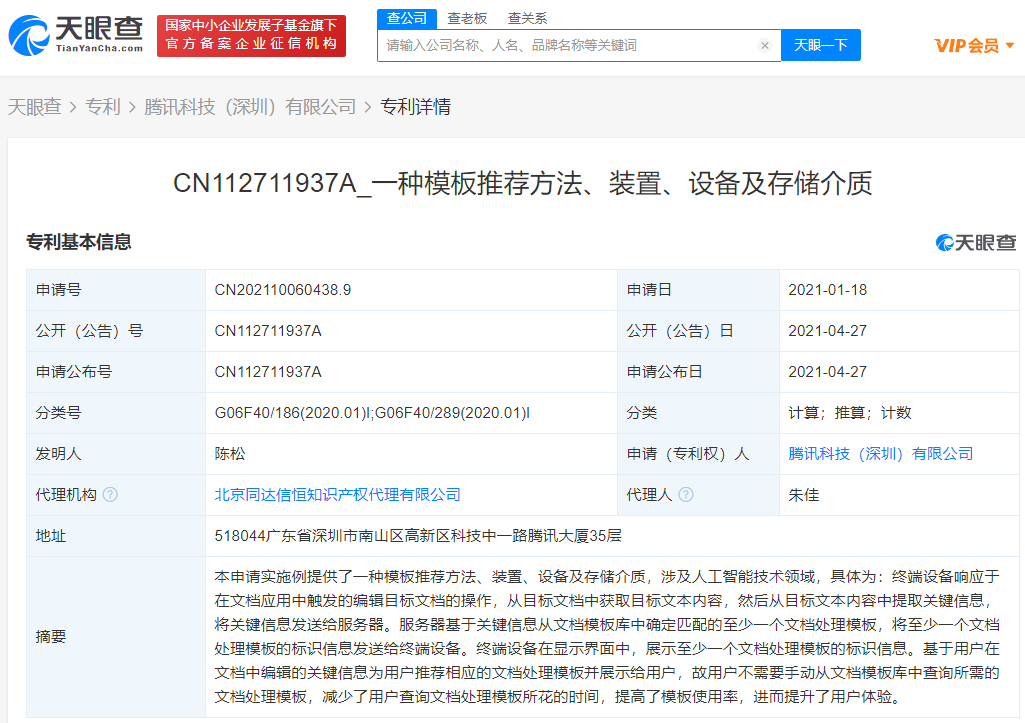Click the 发明人 row label

(x=58, y=454)
